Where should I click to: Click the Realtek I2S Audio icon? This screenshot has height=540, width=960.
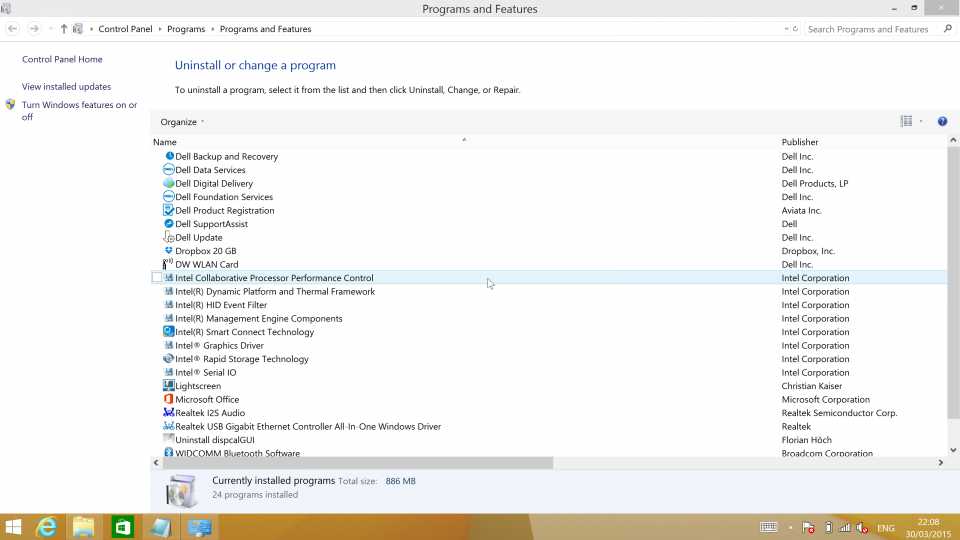(169, 413)
